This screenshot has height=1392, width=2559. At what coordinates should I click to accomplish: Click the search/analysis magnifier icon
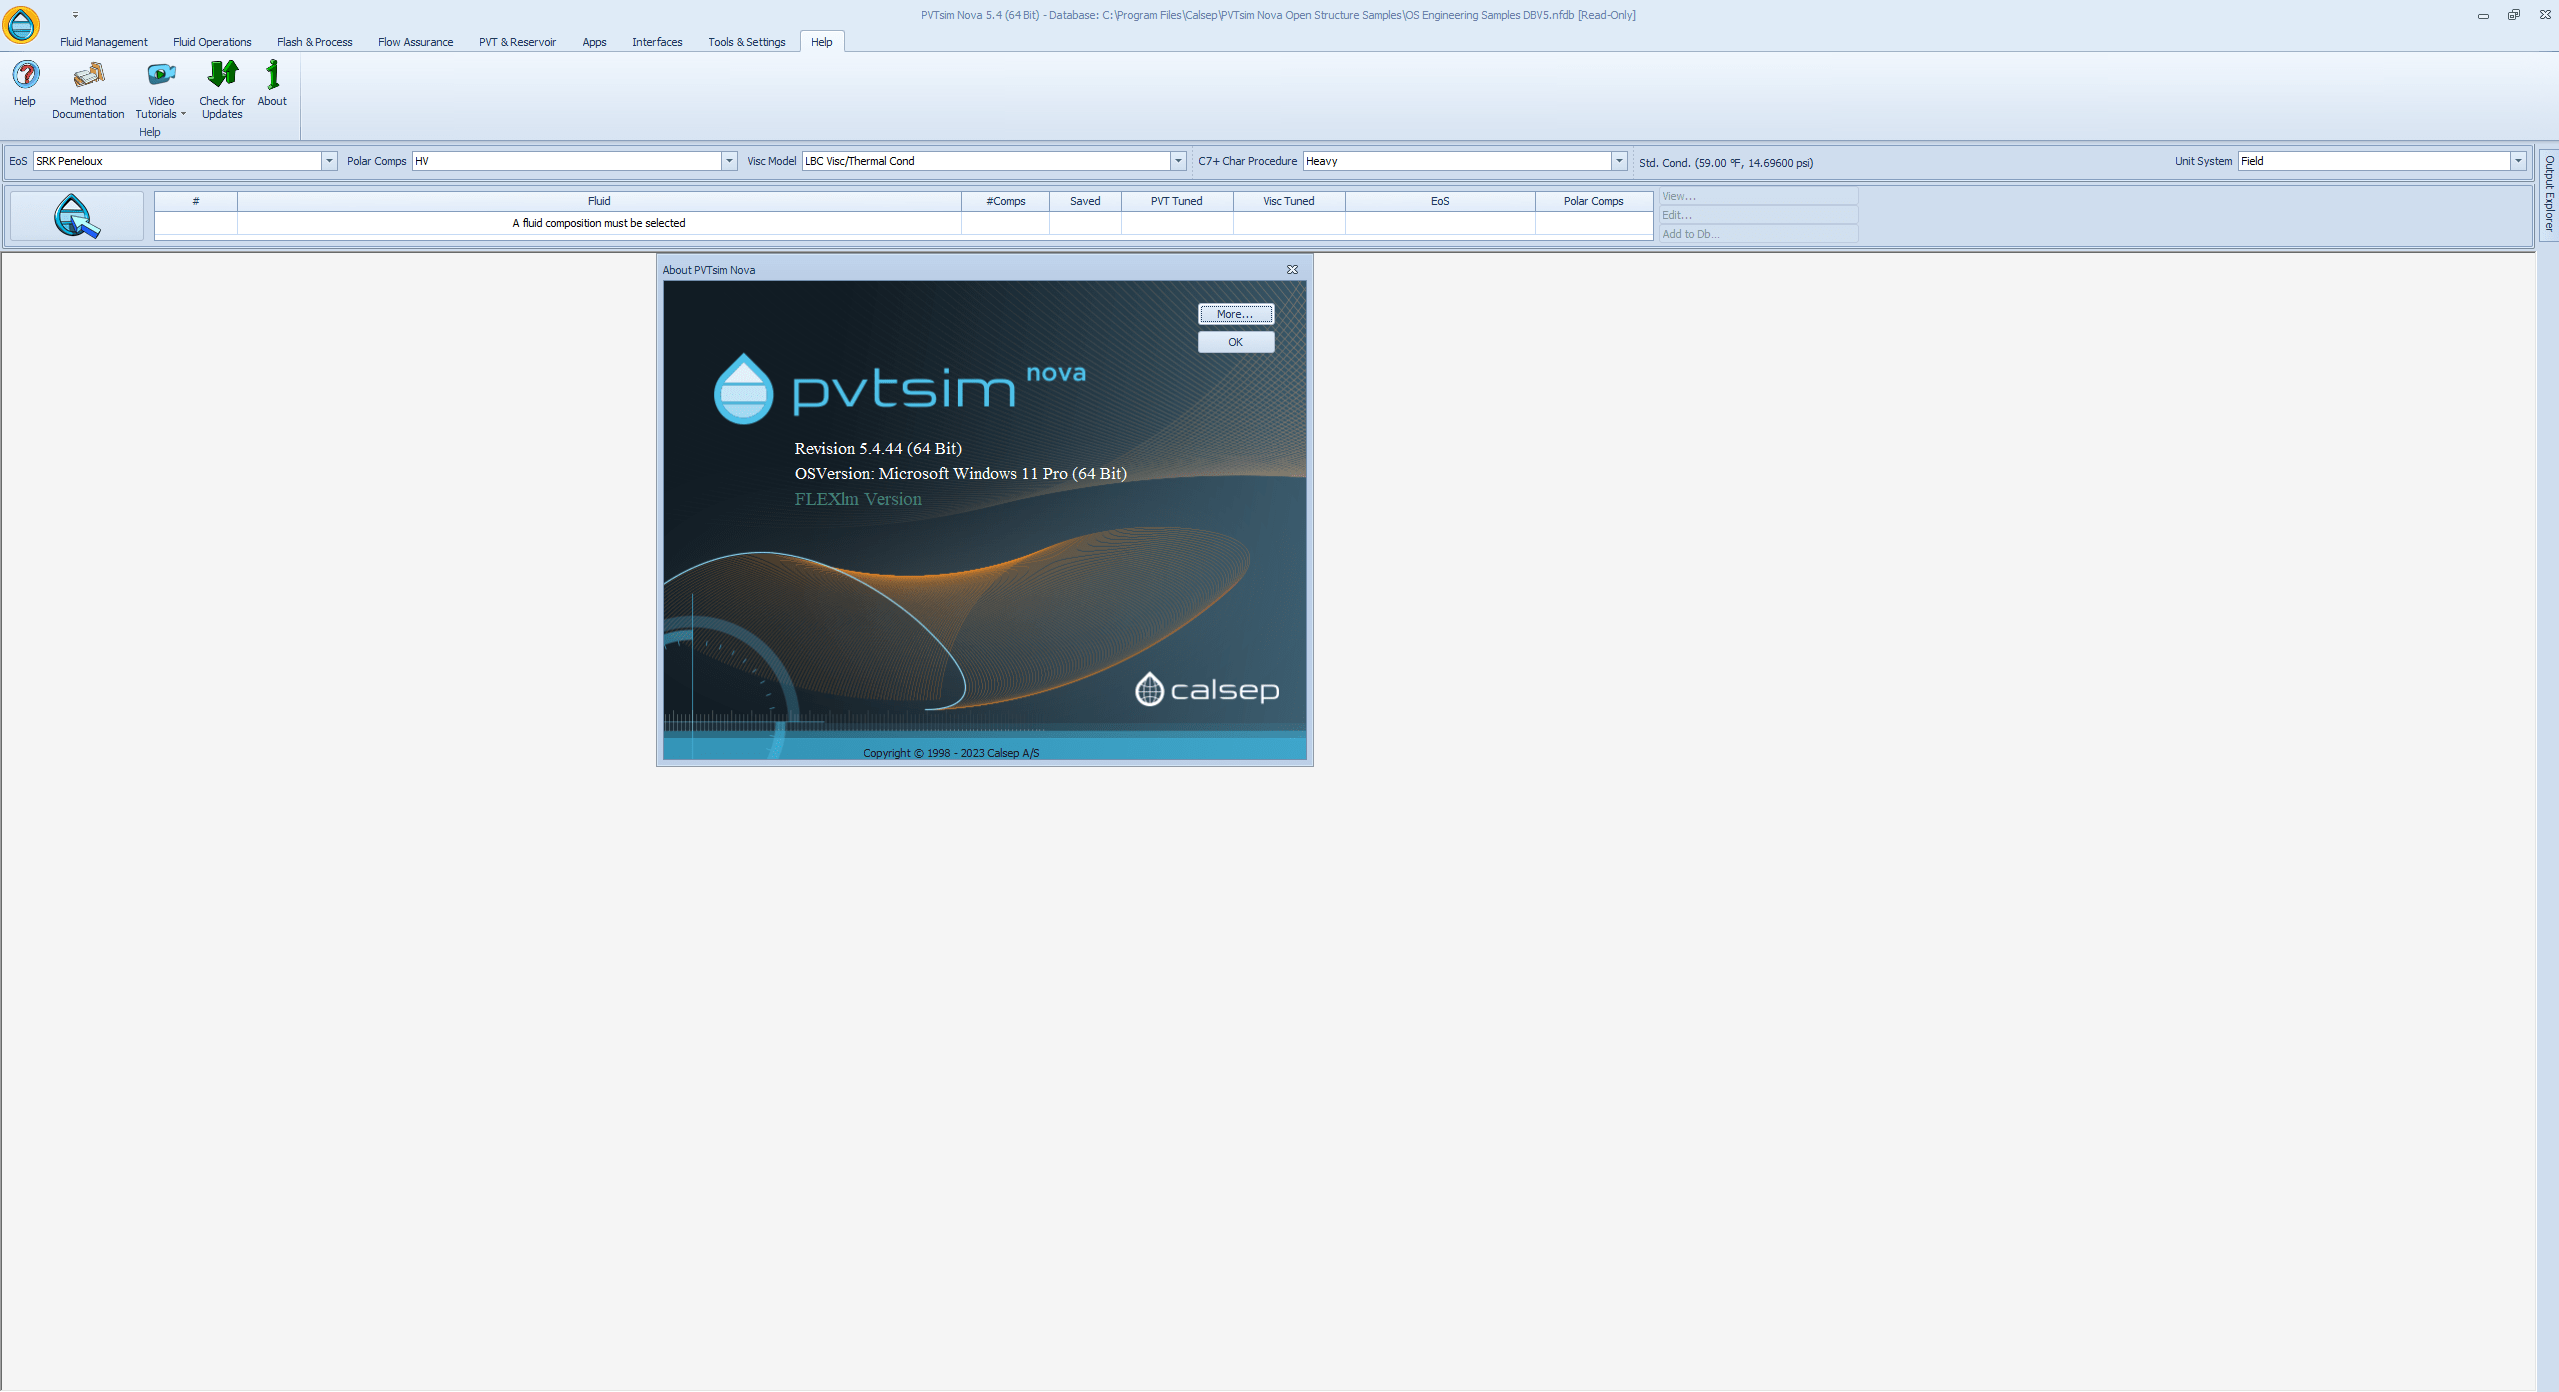coord(77,214)
